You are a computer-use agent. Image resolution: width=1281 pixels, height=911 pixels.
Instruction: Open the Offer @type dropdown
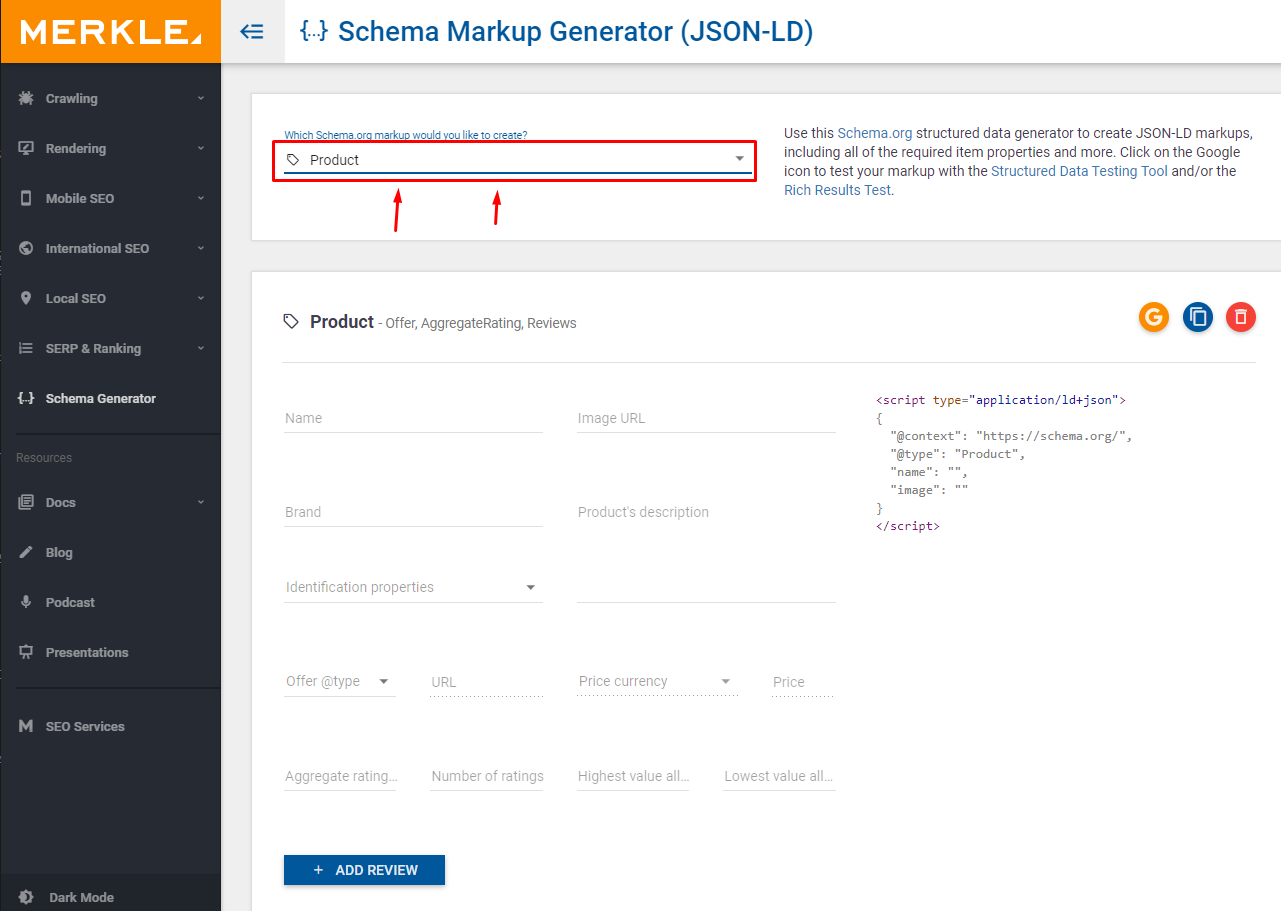click(x=339, y=682)
